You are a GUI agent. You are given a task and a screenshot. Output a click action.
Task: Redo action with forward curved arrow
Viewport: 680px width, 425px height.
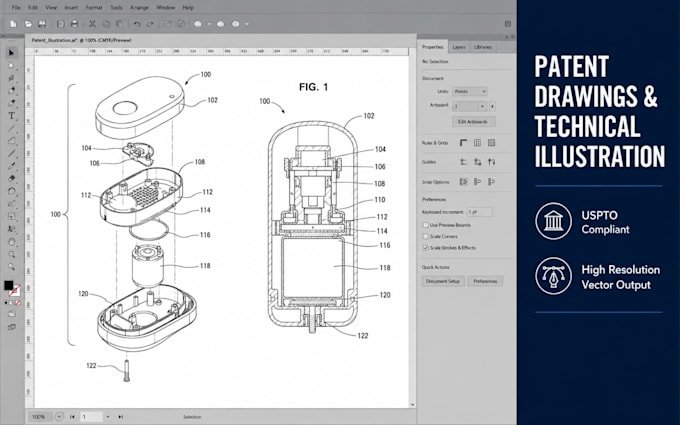[x=150, y=24]
